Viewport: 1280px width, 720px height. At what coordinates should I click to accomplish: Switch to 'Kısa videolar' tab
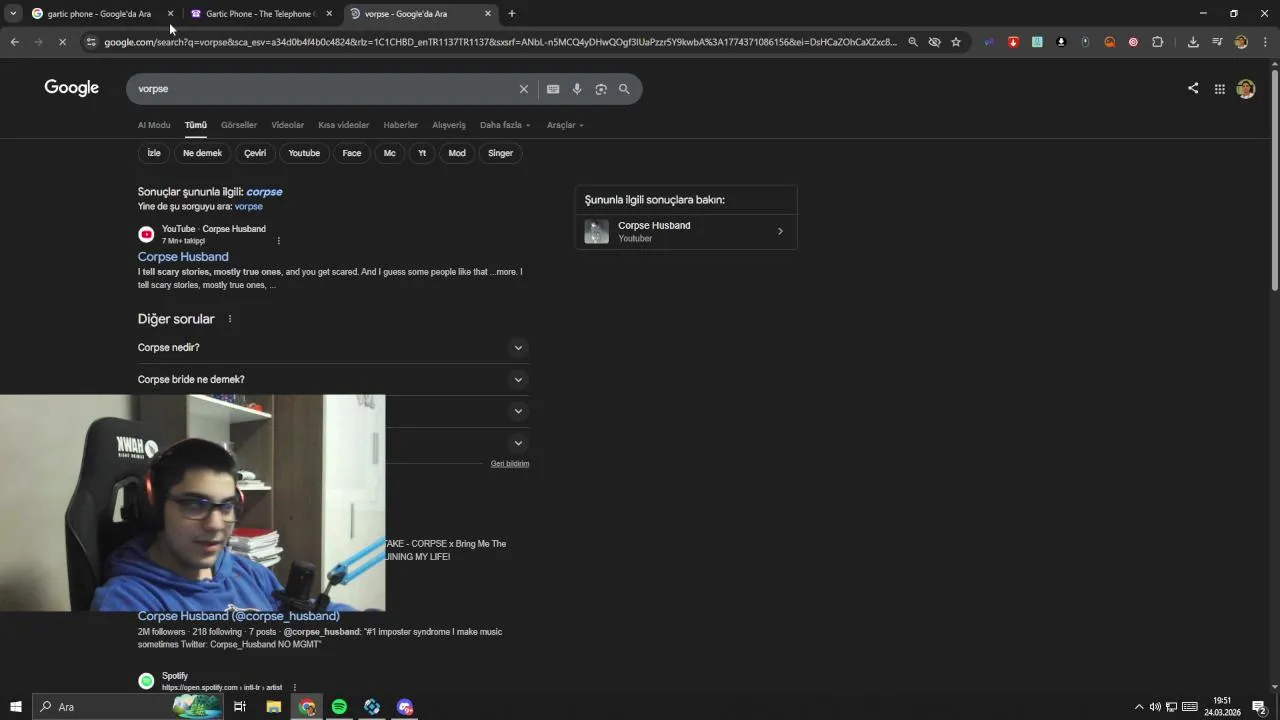pyautogui.click(x=344, y=125)
